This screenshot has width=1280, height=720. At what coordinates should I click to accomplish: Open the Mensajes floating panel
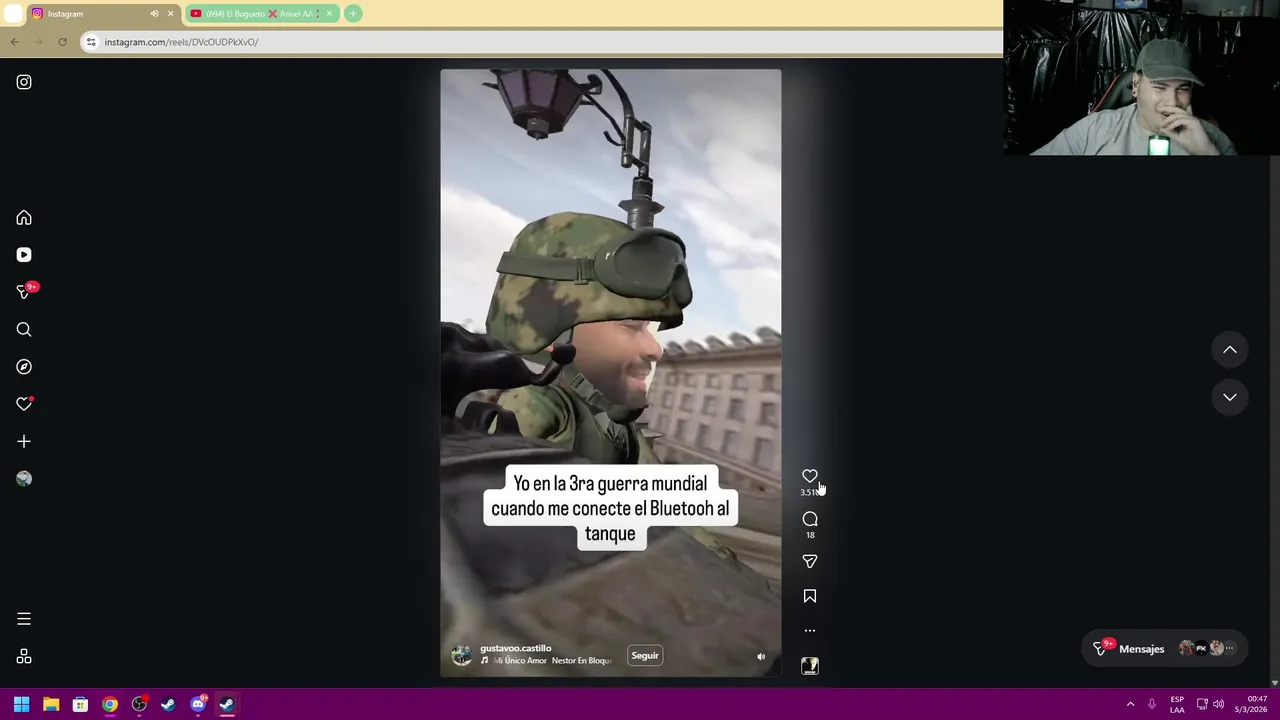coord(1164,649)
